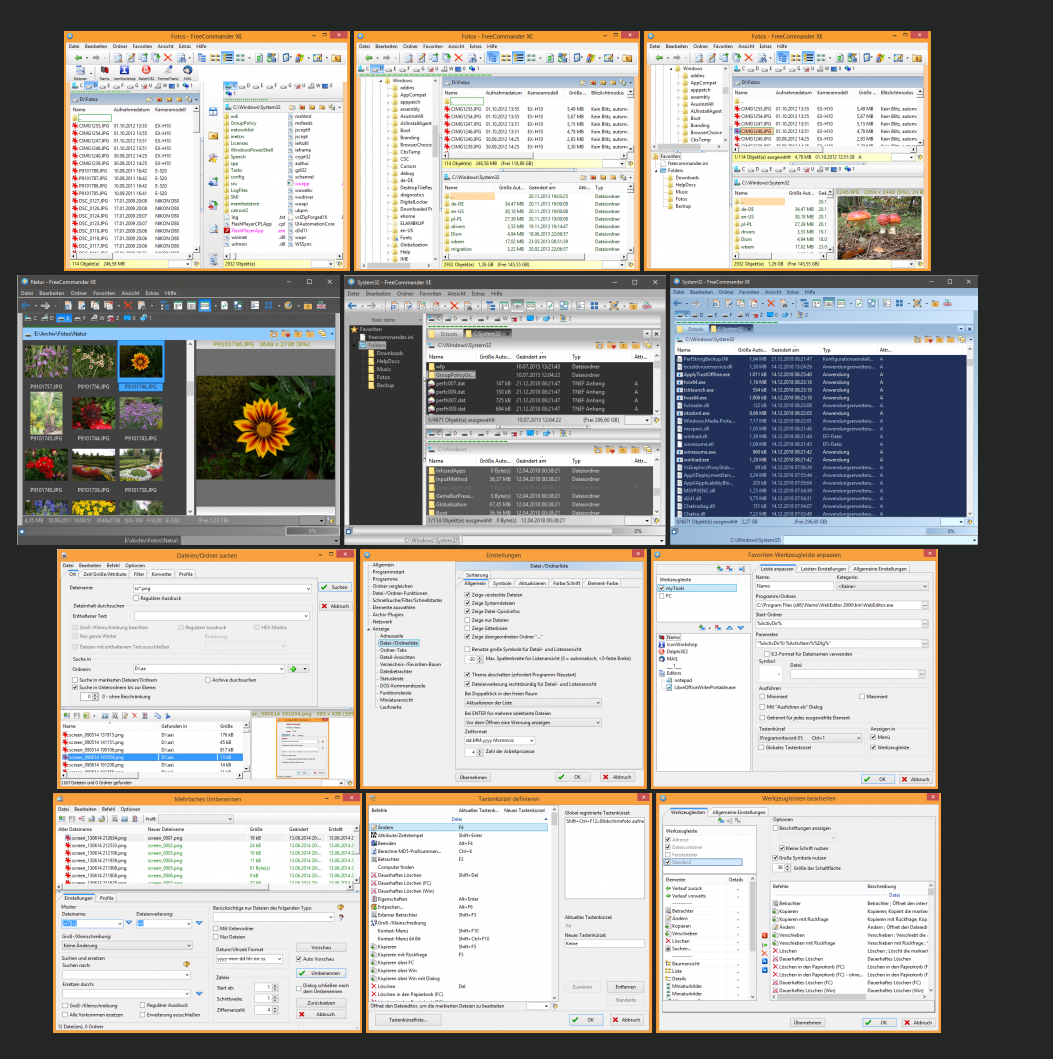Switch to Zeit/Größe/Attribute tab
This screenshot has width=1053, height=1059.
pyautogui.click(x=105, y=574)
